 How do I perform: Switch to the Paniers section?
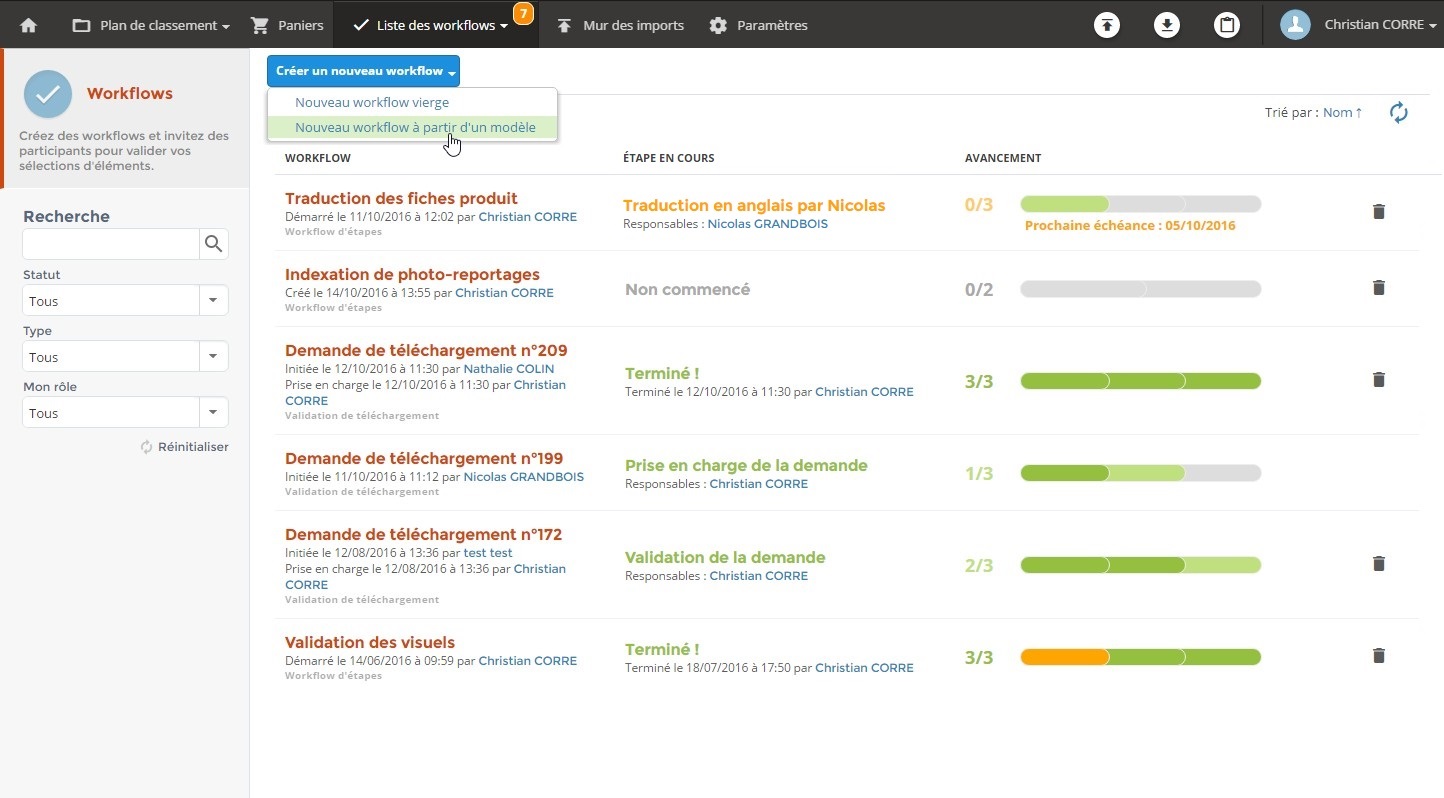[x=288, y=25]
